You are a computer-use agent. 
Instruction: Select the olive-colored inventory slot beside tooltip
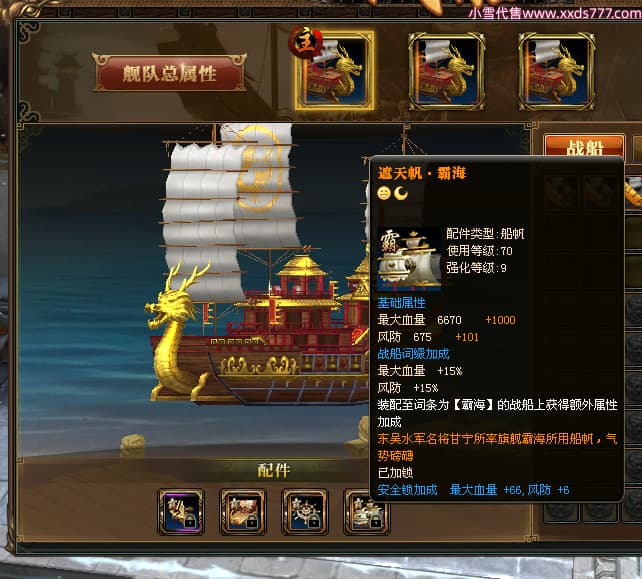coord(634,232)
